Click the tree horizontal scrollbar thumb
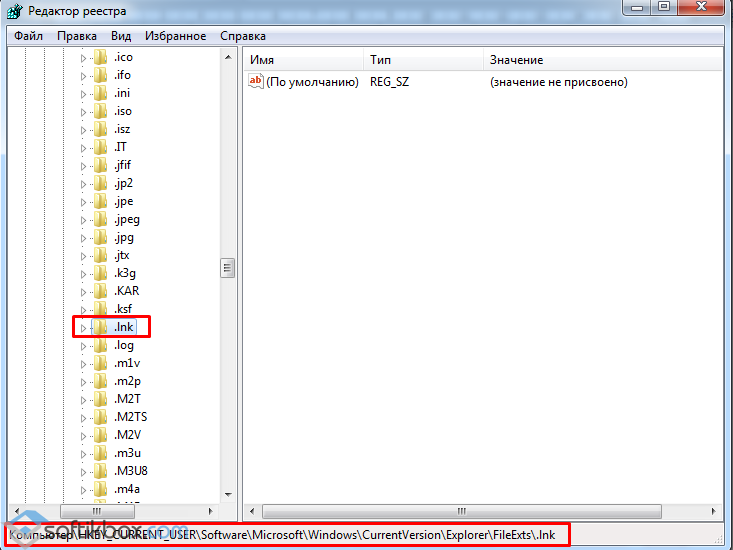733x550 pixels. click(x=97, y=511)
